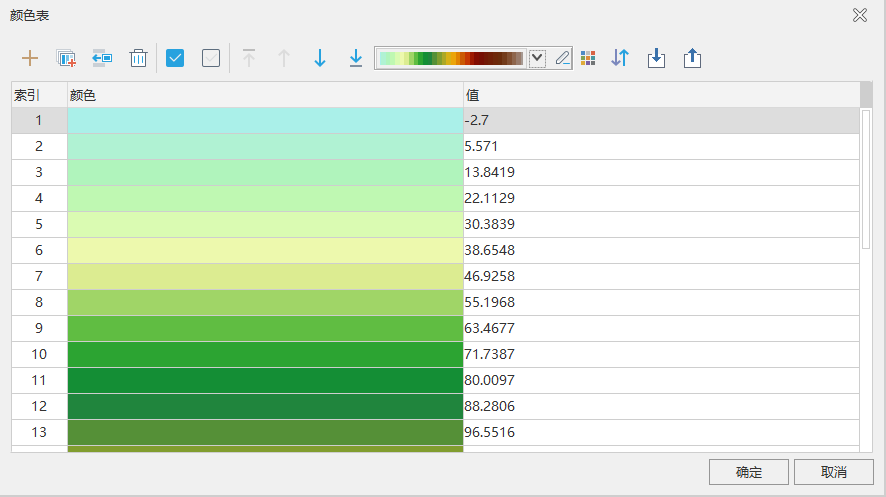Reverse color order with swap arrows icon
The image size is (886, 497).
pos(620,58)
